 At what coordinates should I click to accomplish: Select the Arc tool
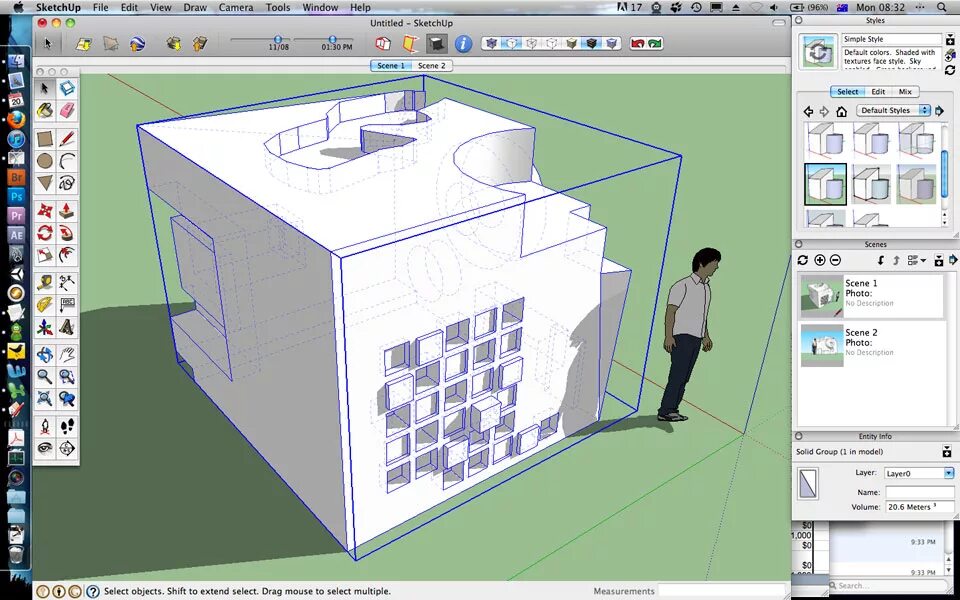tap(67, 161)
